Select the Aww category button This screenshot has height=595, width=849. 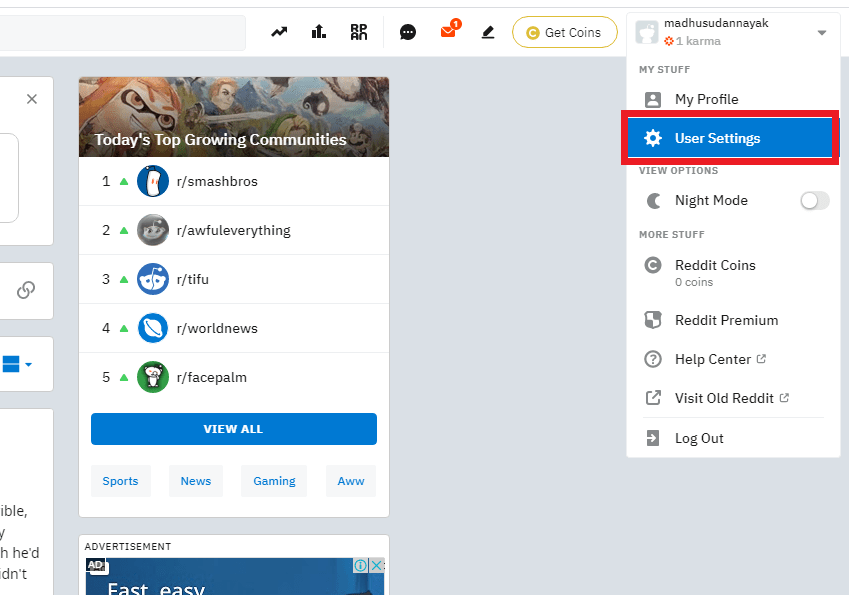351,481
